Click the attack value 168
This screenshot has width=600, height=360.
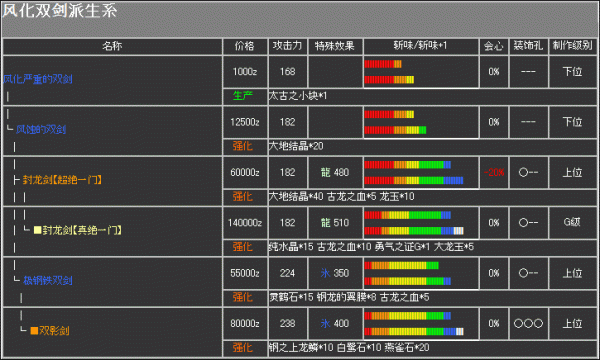[287, 72]
